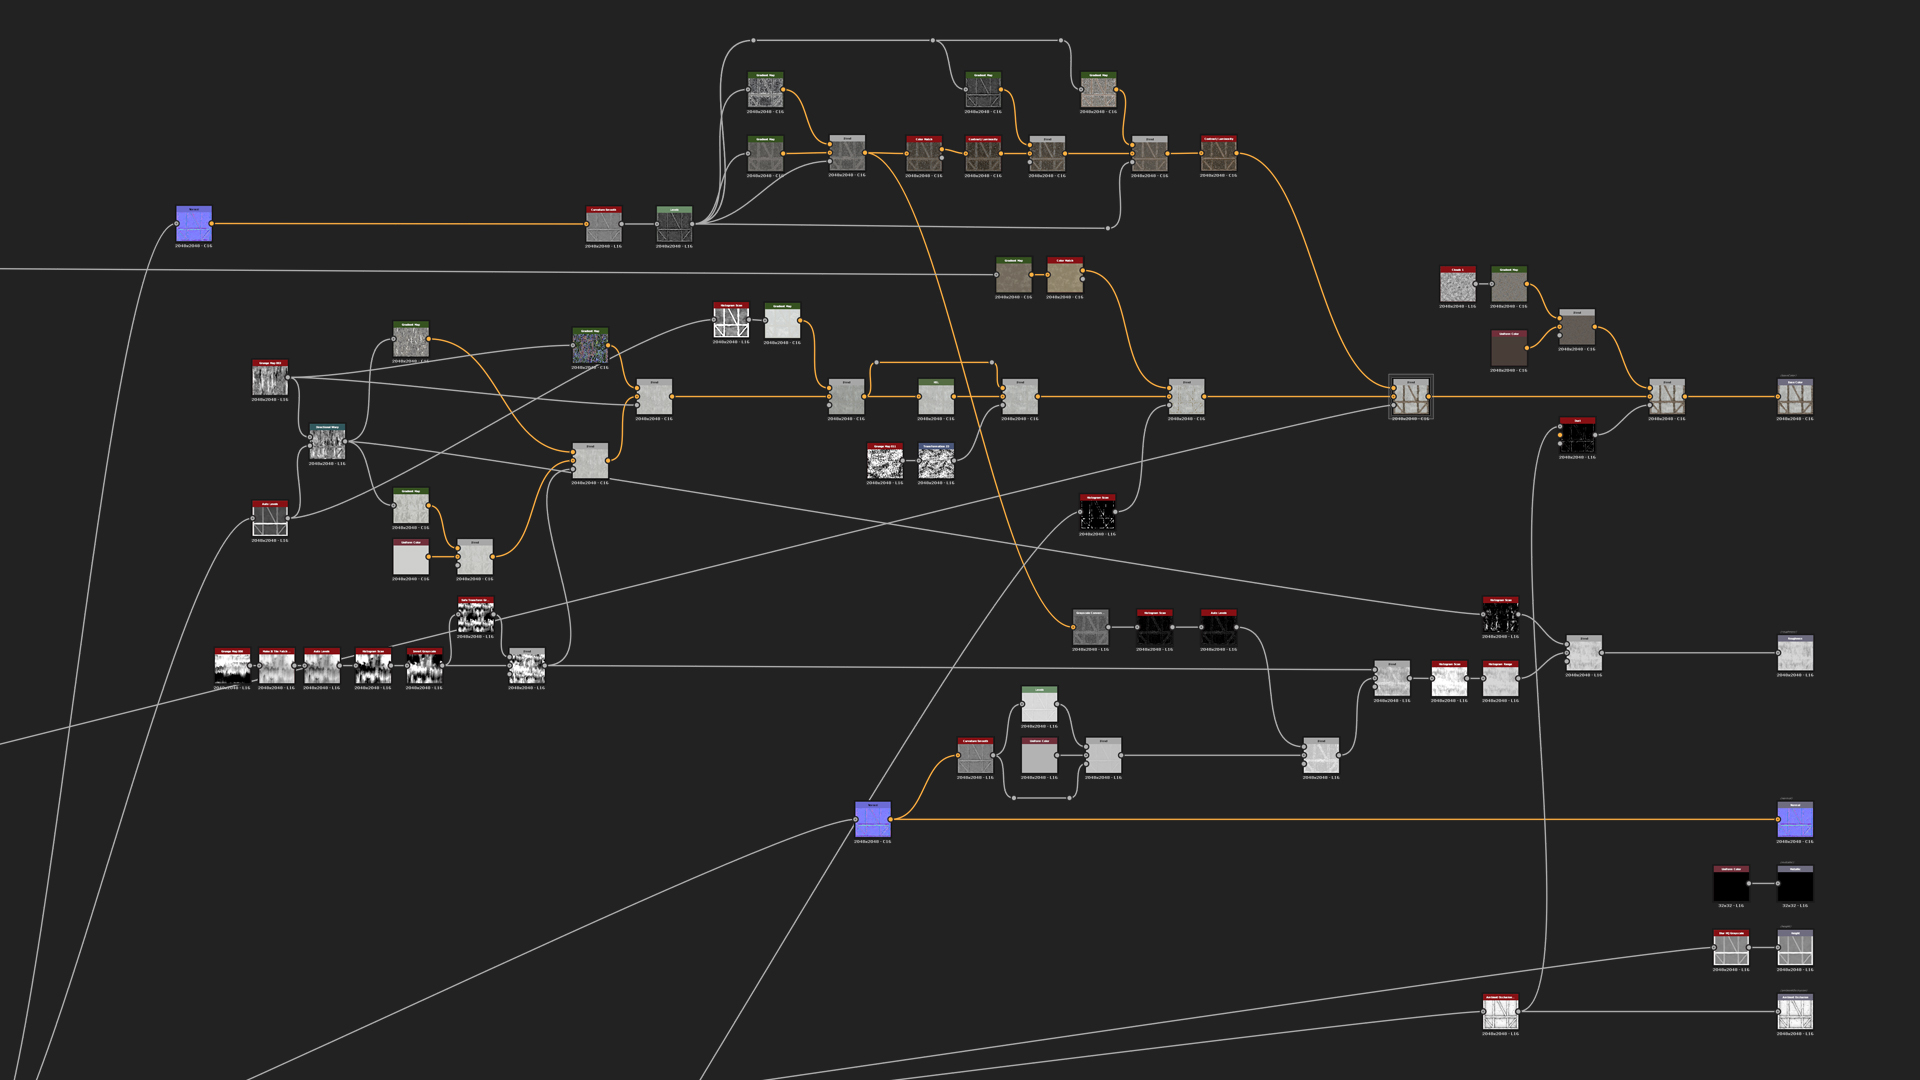Click the Directional Warp node
The width and height of the screenshot is (1920, 1080).
coord(327,444)
